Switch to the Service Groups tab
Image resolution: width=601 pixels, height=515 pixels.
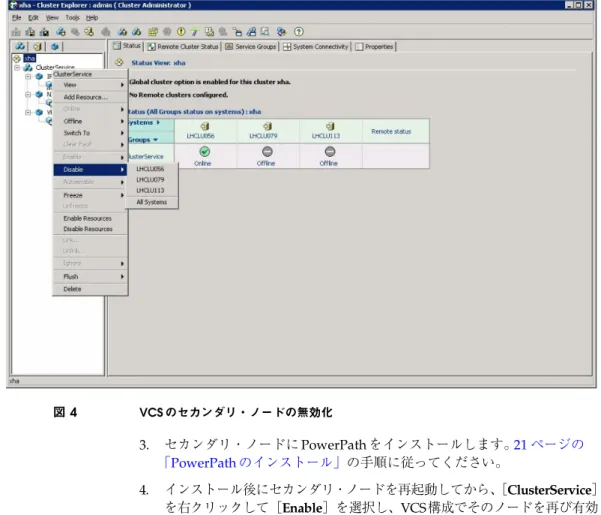[251, 46]
